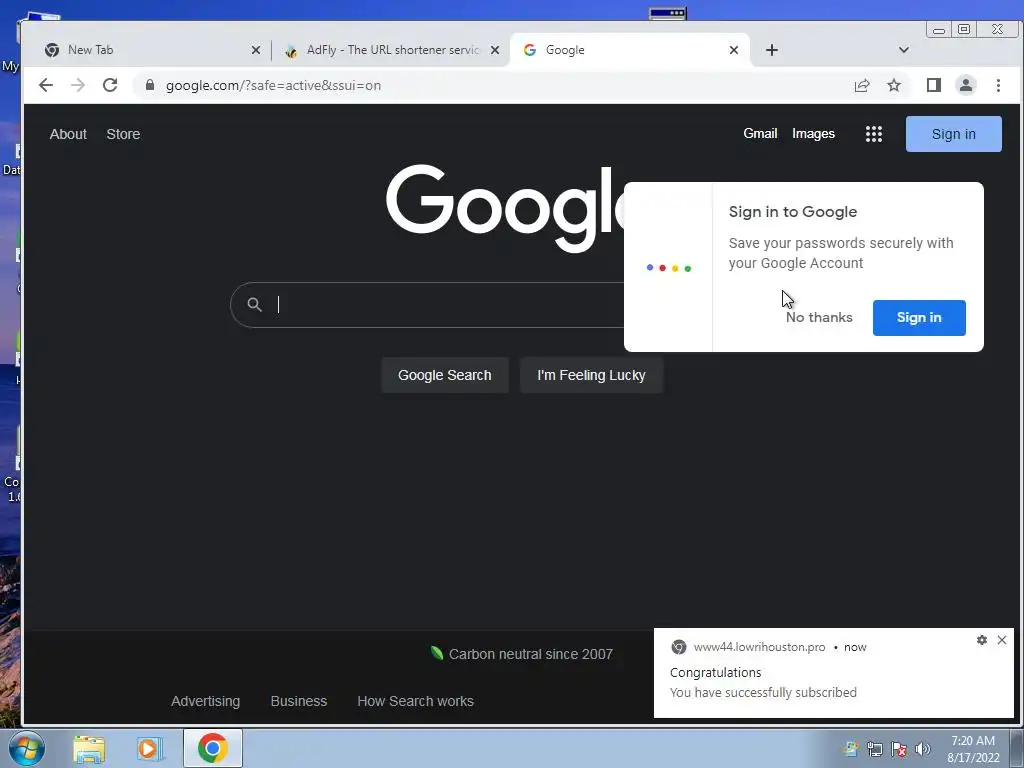Launch Windows Media Player from the taskbar
The height and width of the screenshot is (768, 1024).
(x=149, y=749)
